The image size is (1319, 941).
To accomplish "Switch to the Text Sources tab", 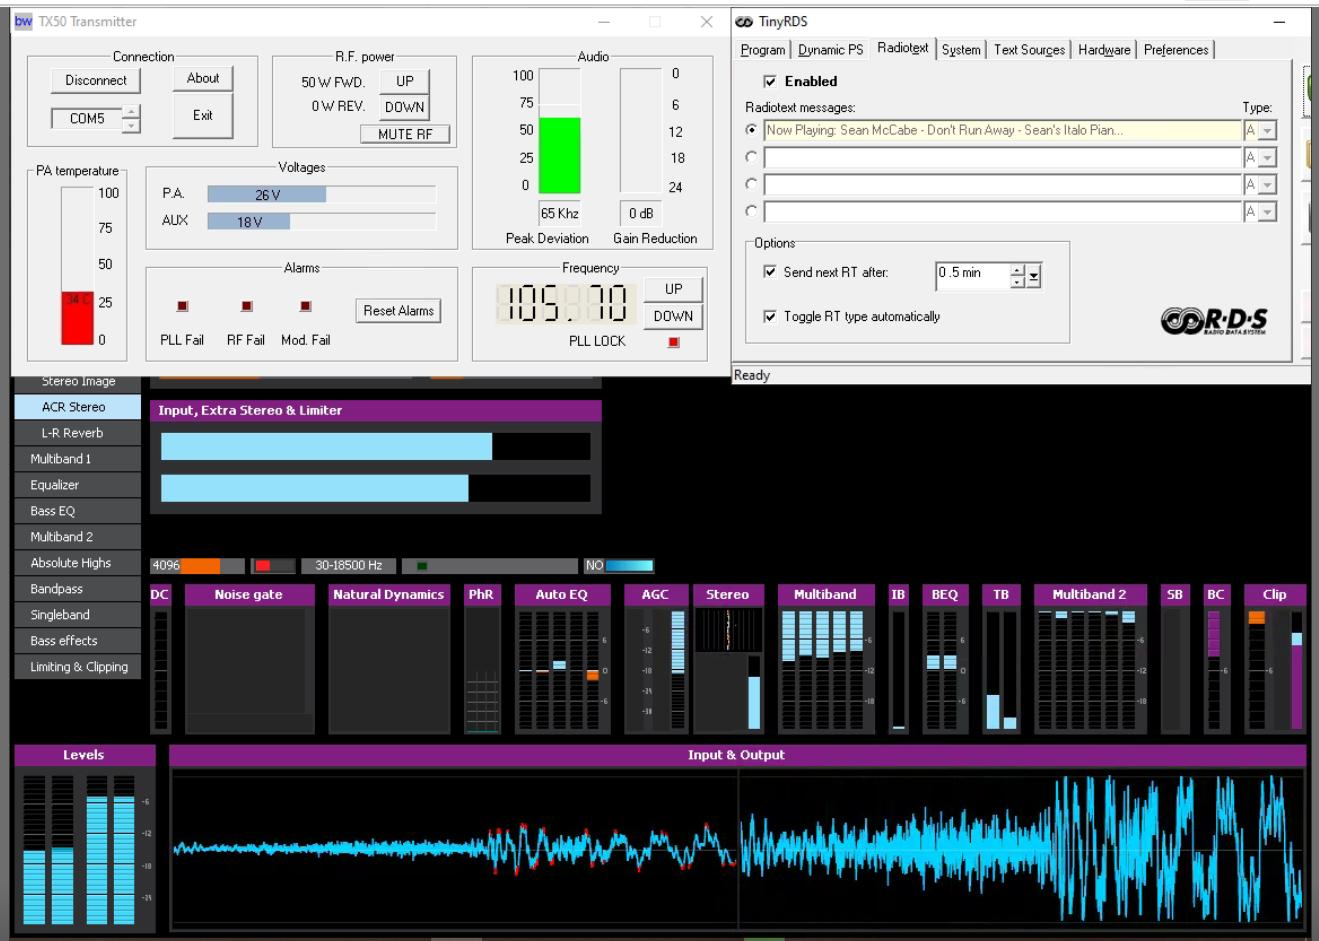I will (x=1029, y=50).
